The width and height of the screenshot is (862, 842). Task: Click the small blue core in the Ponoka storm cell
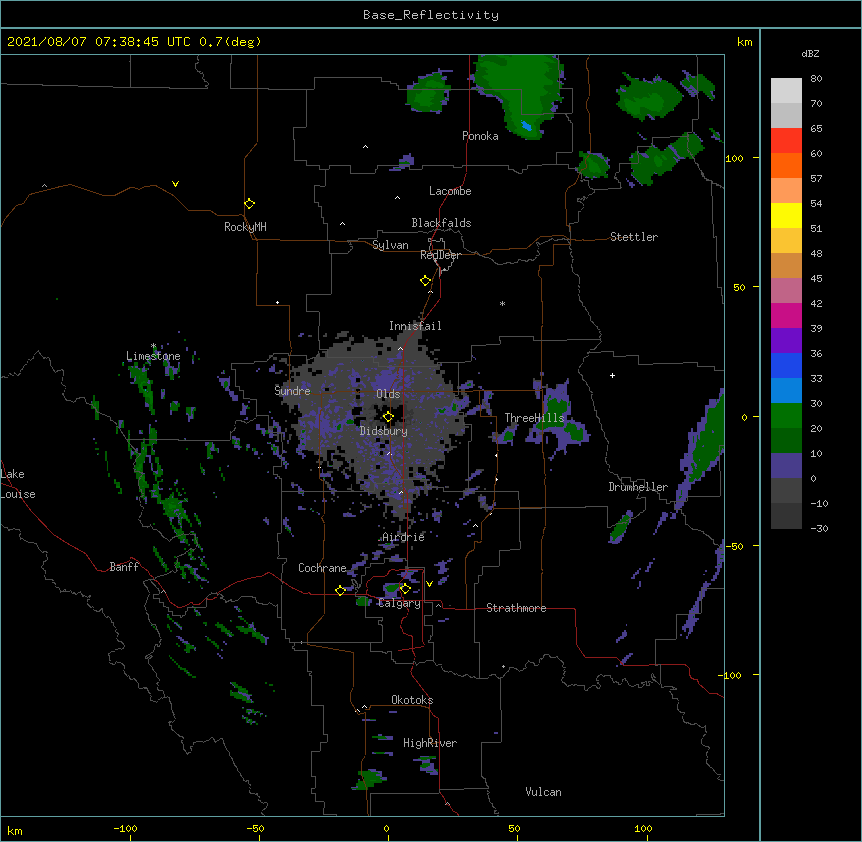527,126
